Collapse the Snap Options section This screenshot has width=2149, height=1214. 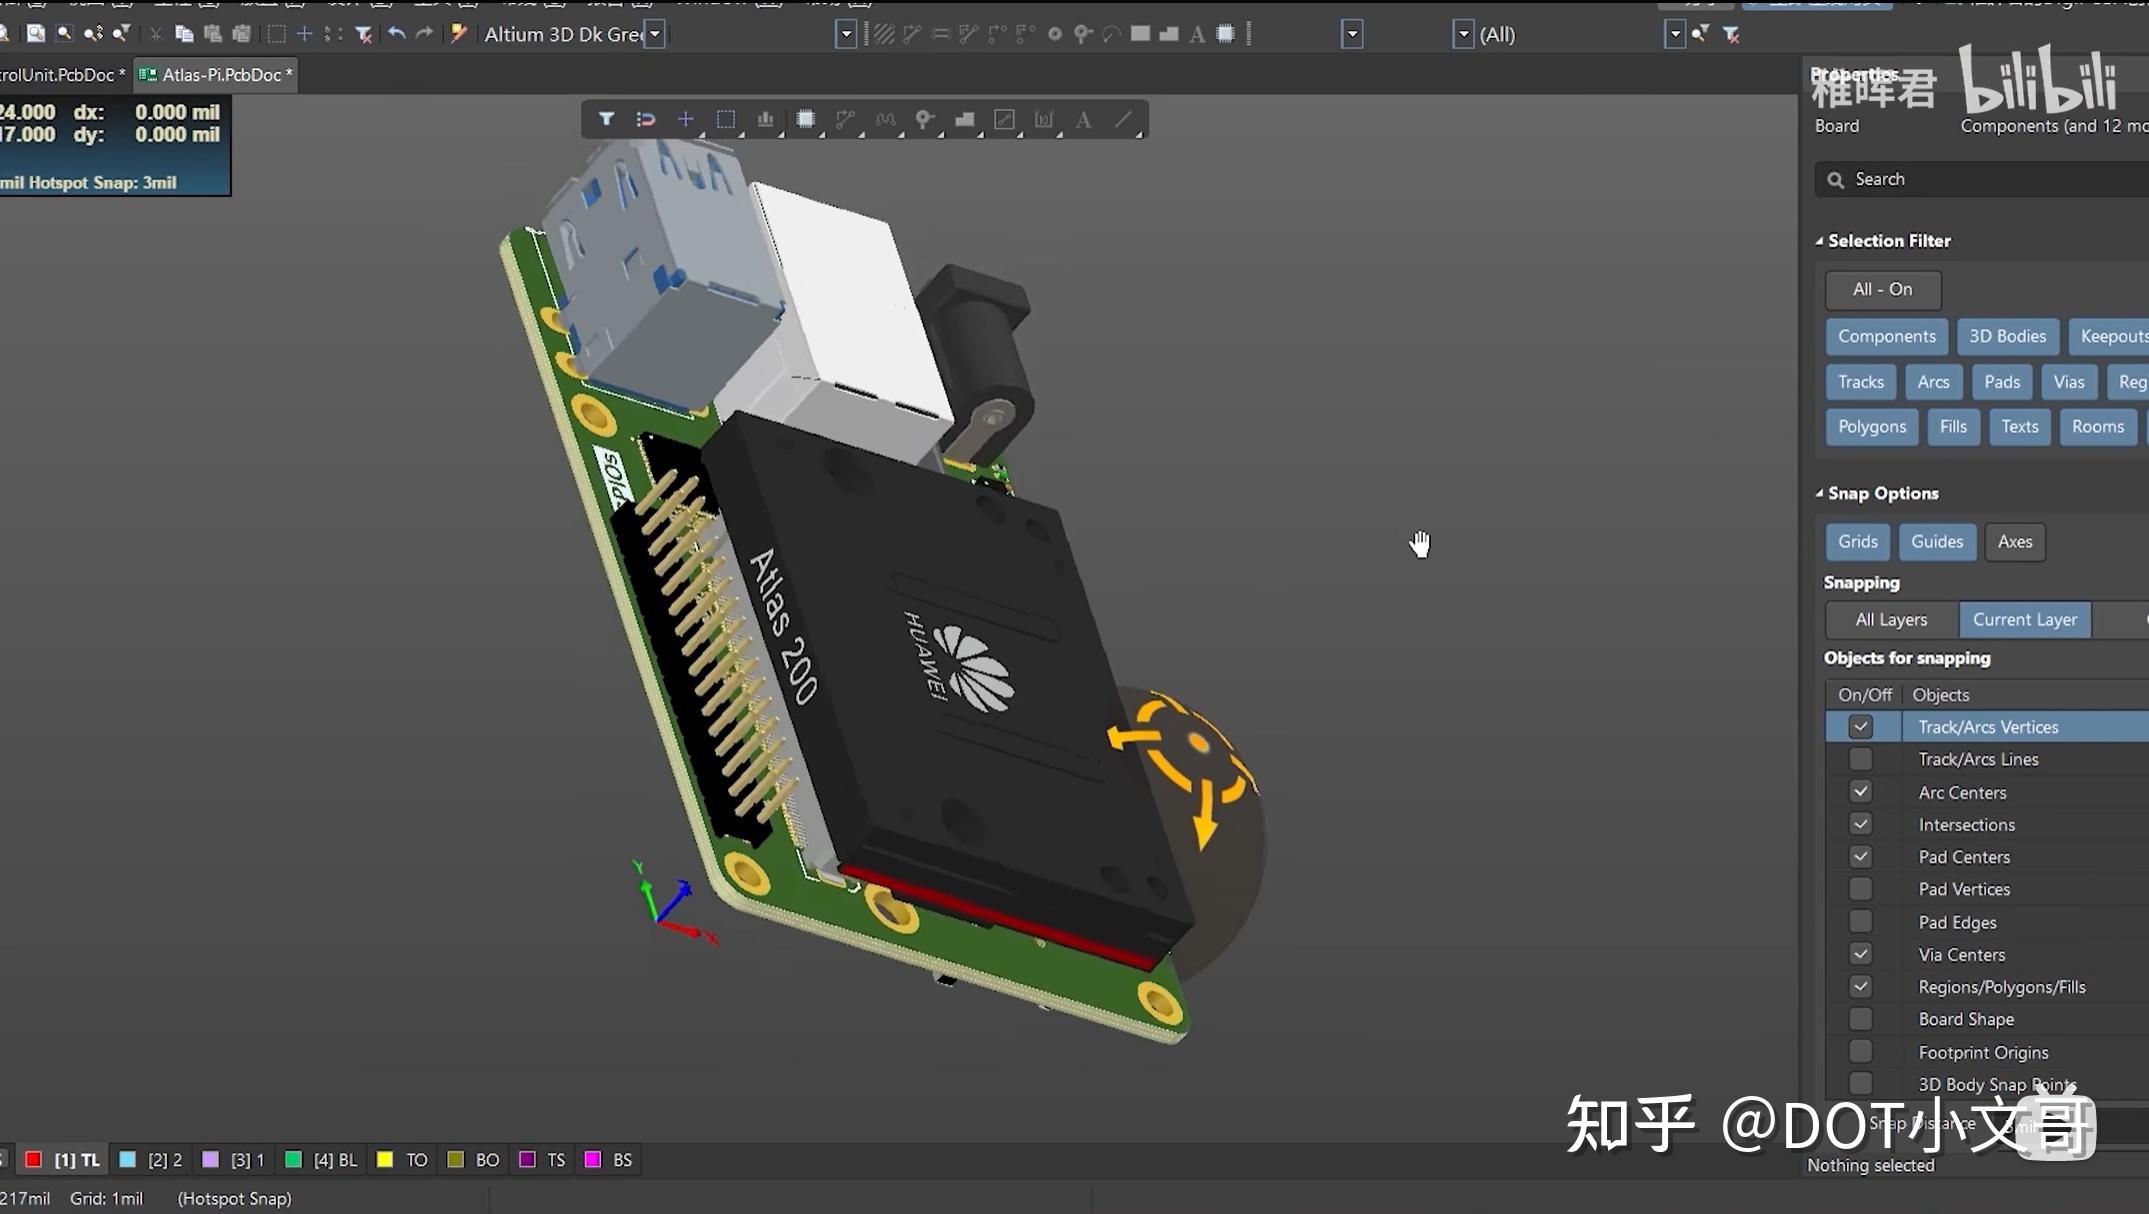click(1820, 493)
